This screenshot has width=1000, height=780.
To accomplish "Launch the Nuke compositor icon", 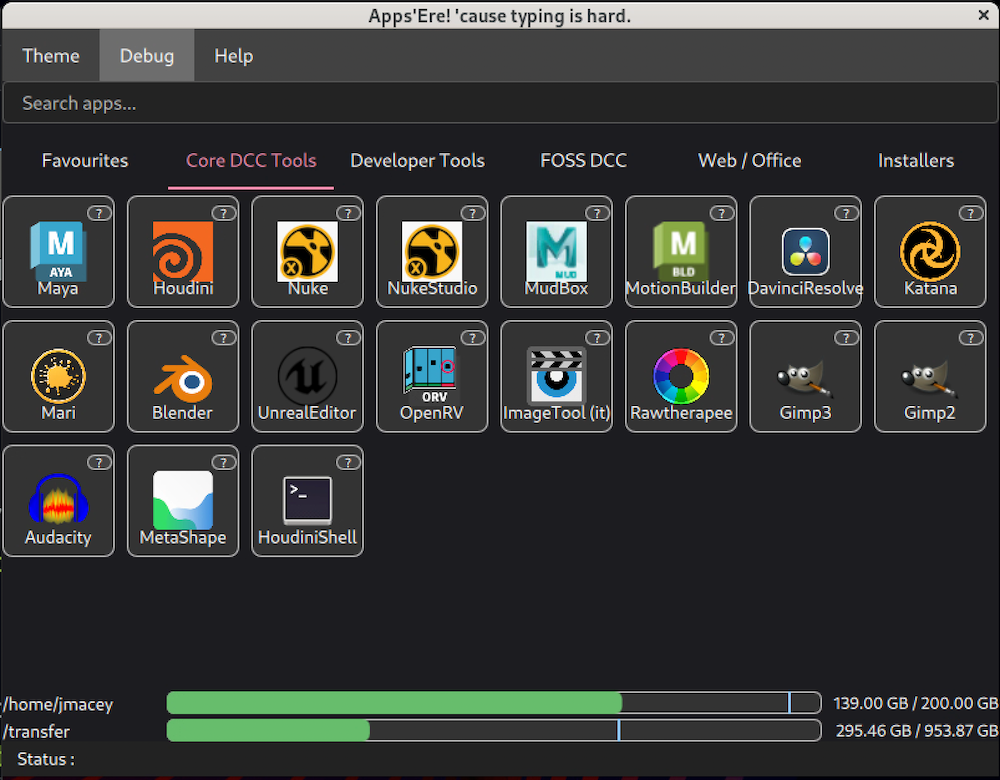I will (x=307, y=250).
